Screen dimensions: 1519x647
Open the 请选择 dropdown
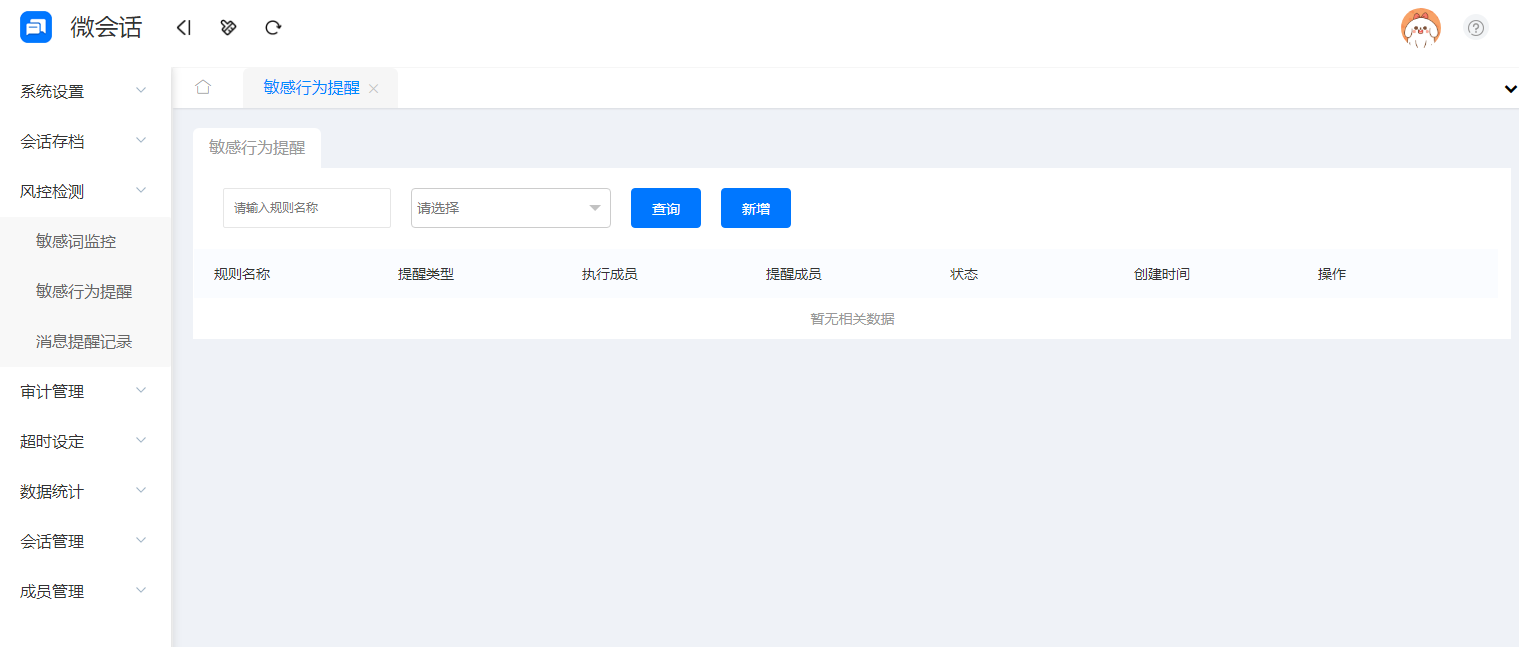510,208
